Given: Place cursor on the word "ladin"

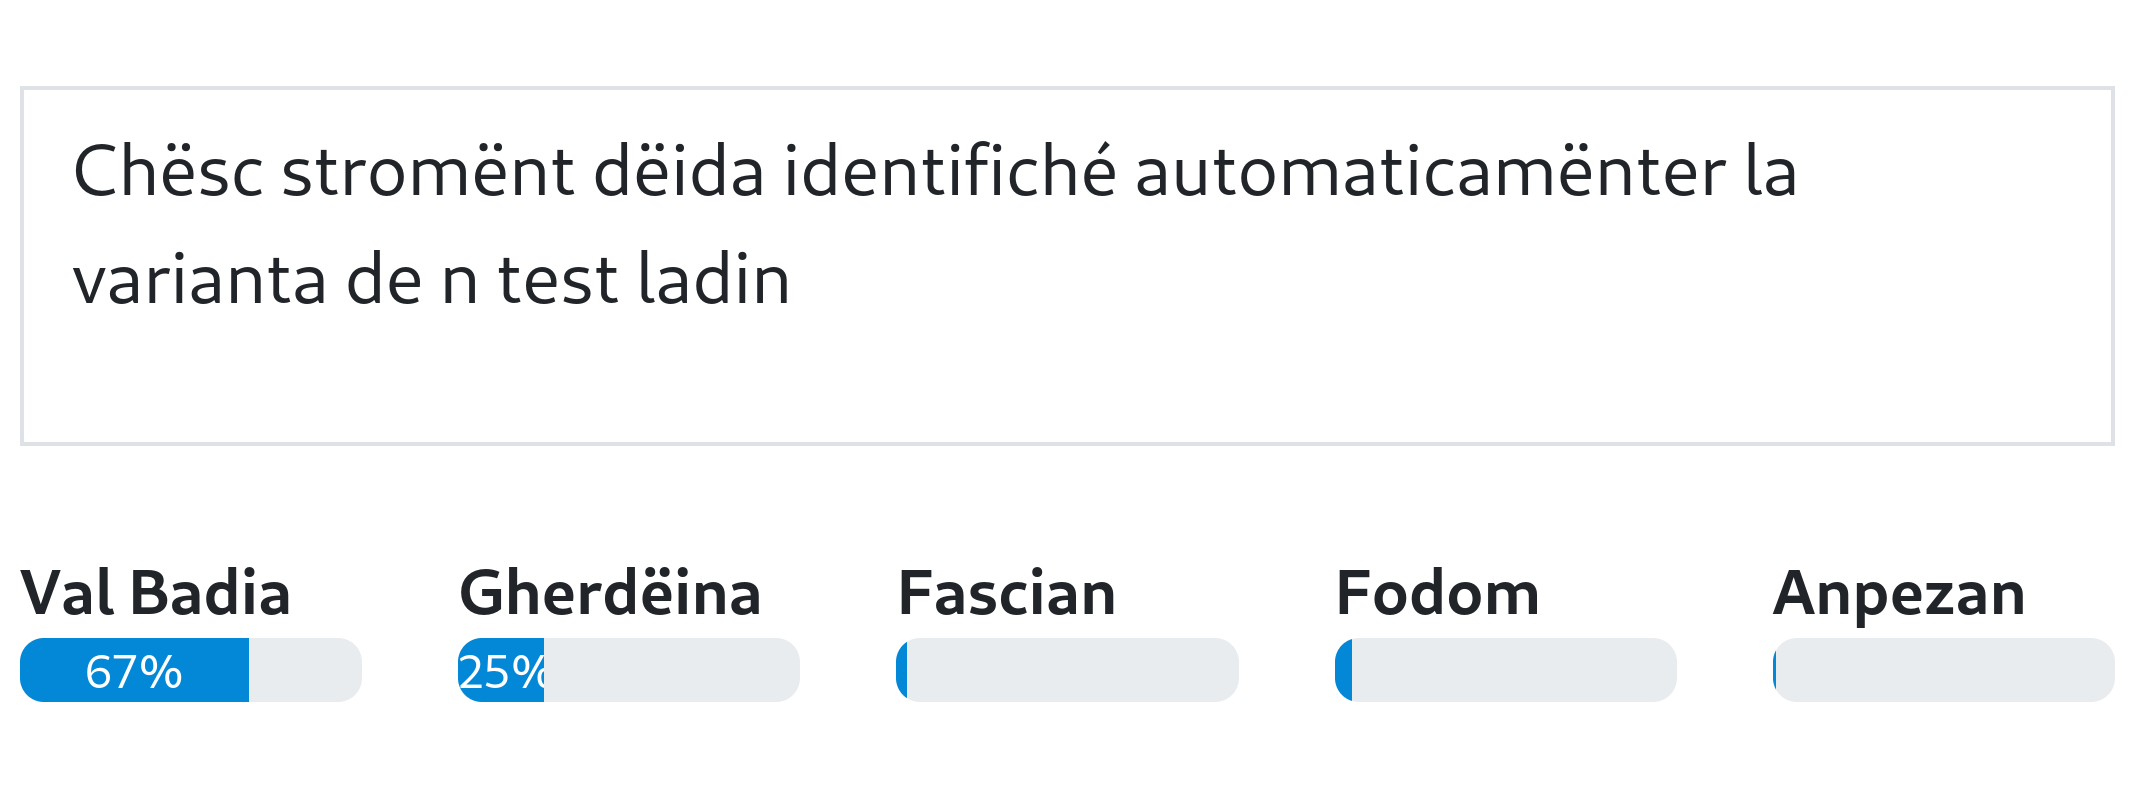Looking at the screenshot, I should pyautogui.click(x=714, y=280).
